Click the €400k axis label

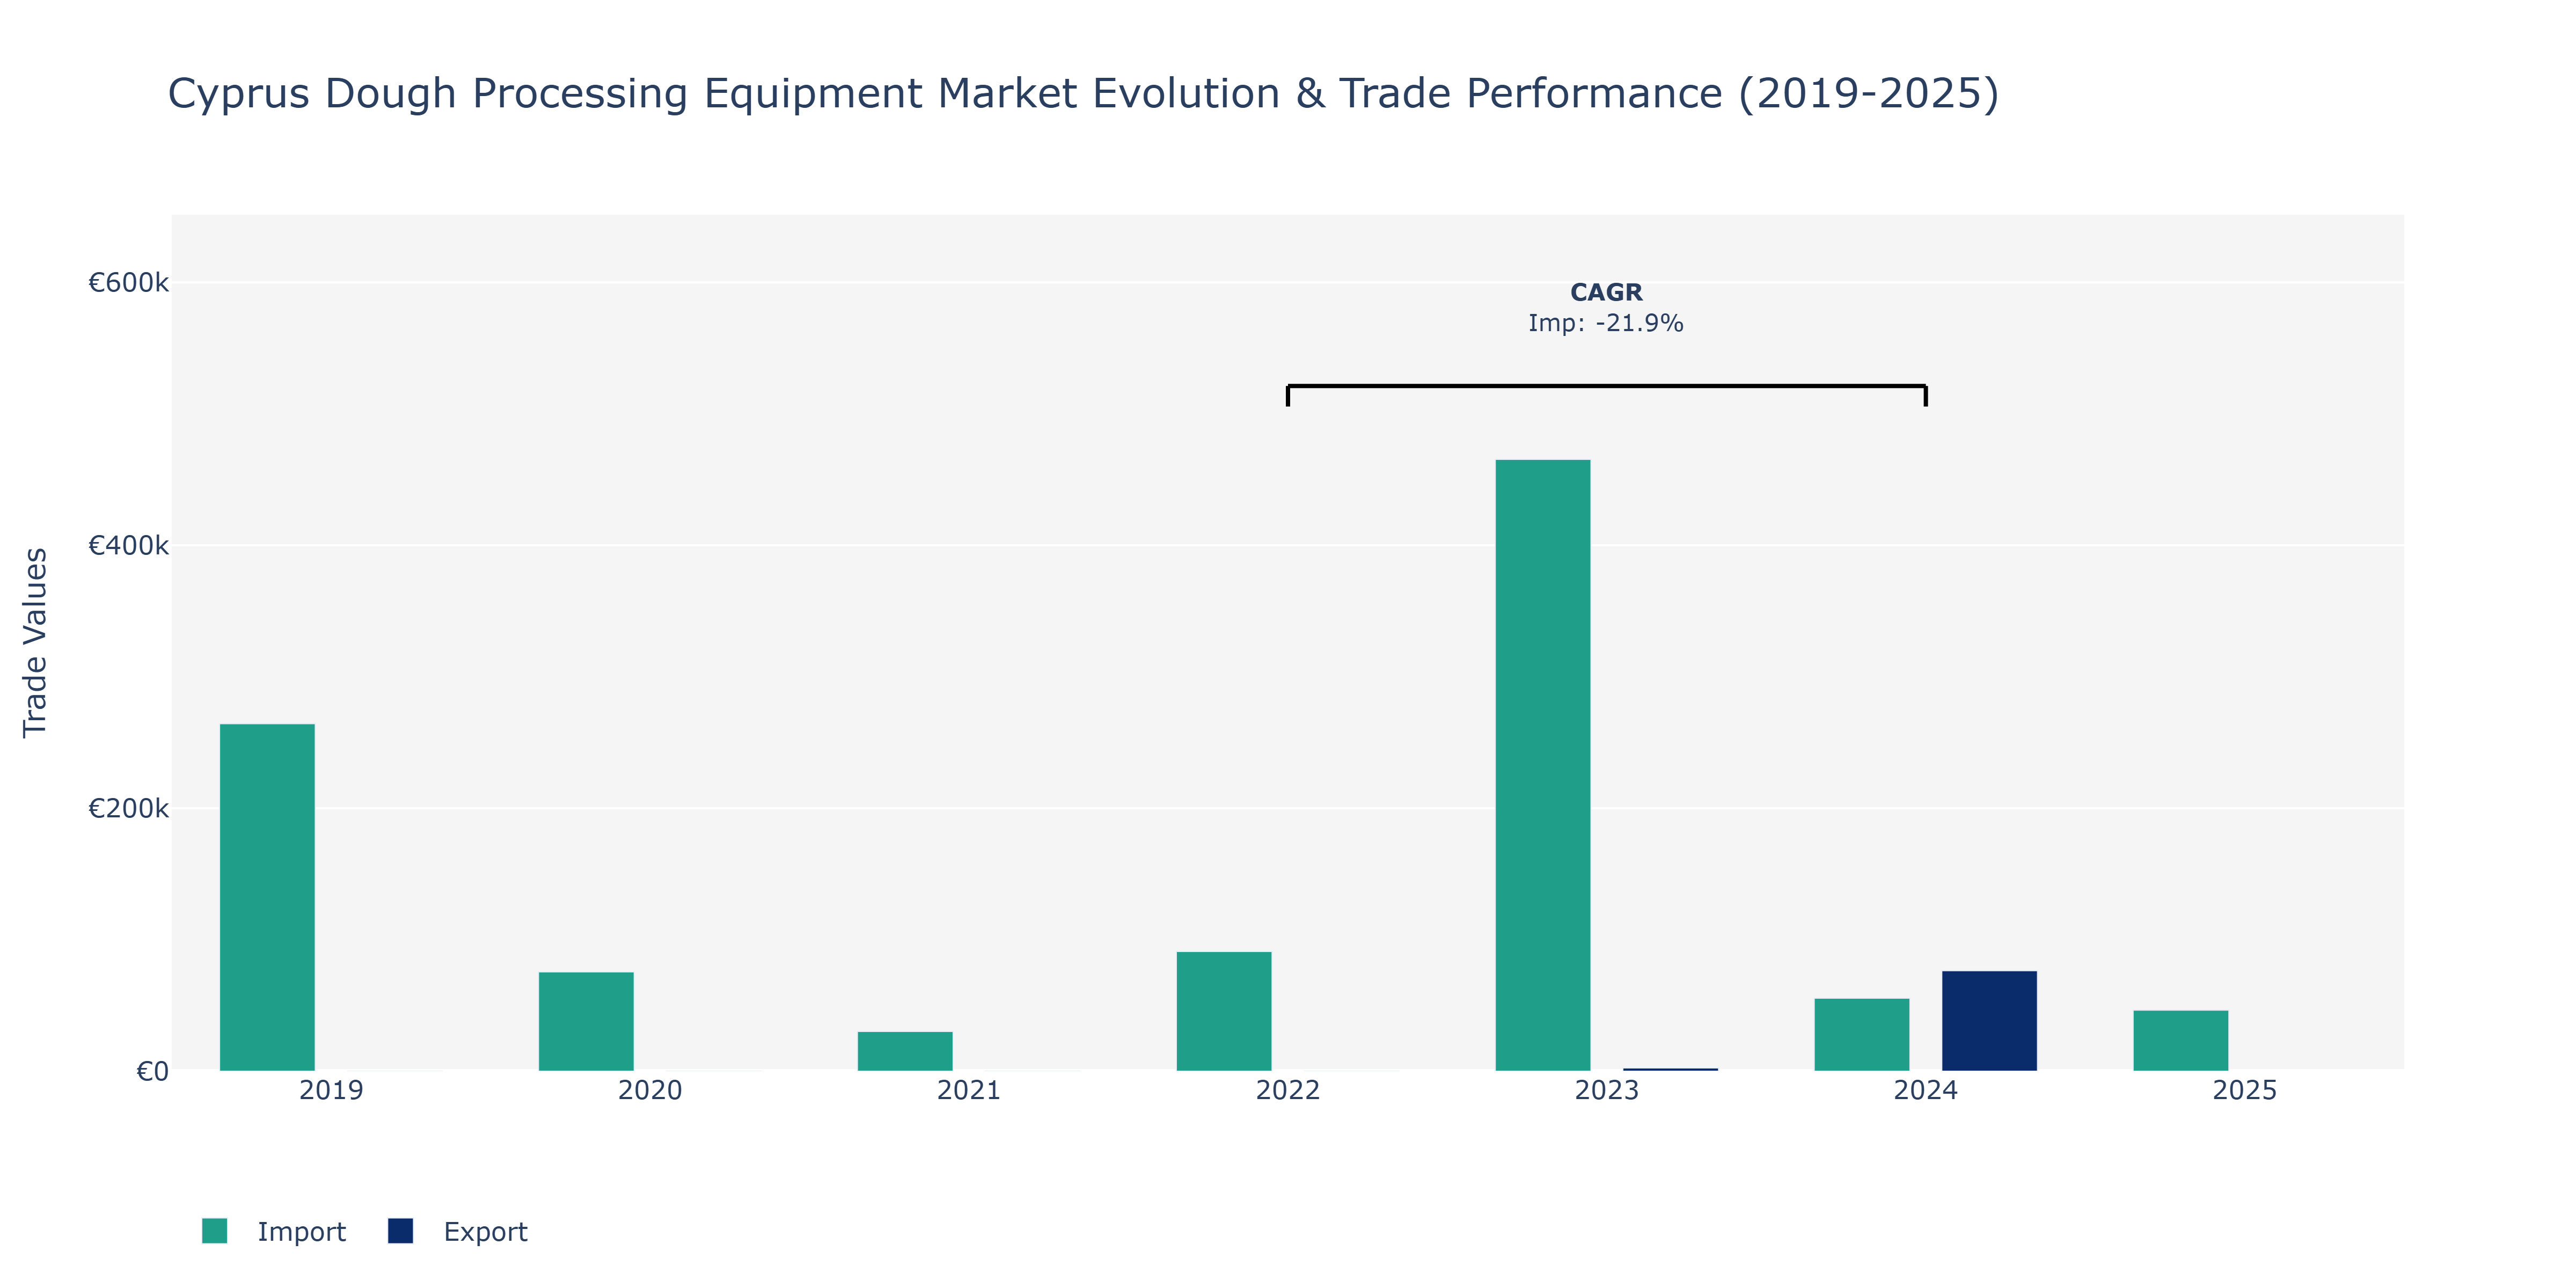(128, 546)
